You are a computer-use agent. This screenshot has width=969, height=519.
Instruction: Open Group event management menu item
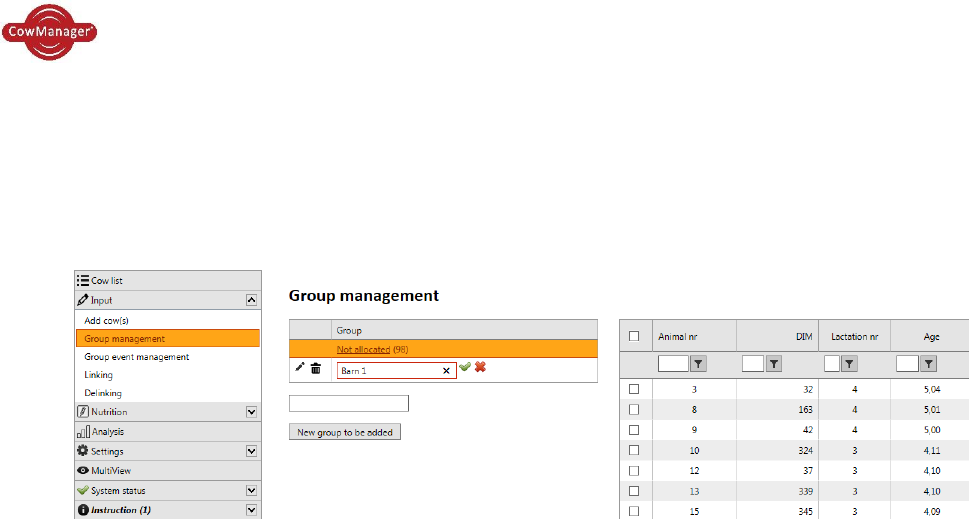pyautogui.click(x=137, y=357)
